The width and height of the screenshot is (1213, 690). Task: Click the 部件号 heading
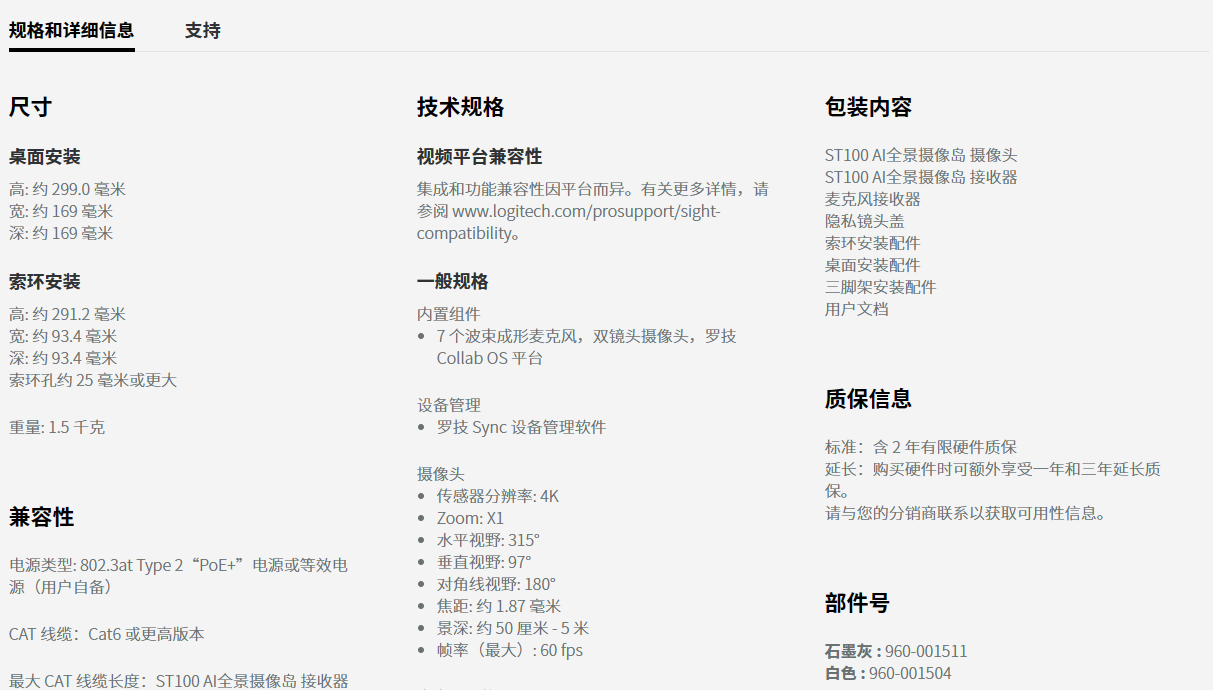click(857, 603)
